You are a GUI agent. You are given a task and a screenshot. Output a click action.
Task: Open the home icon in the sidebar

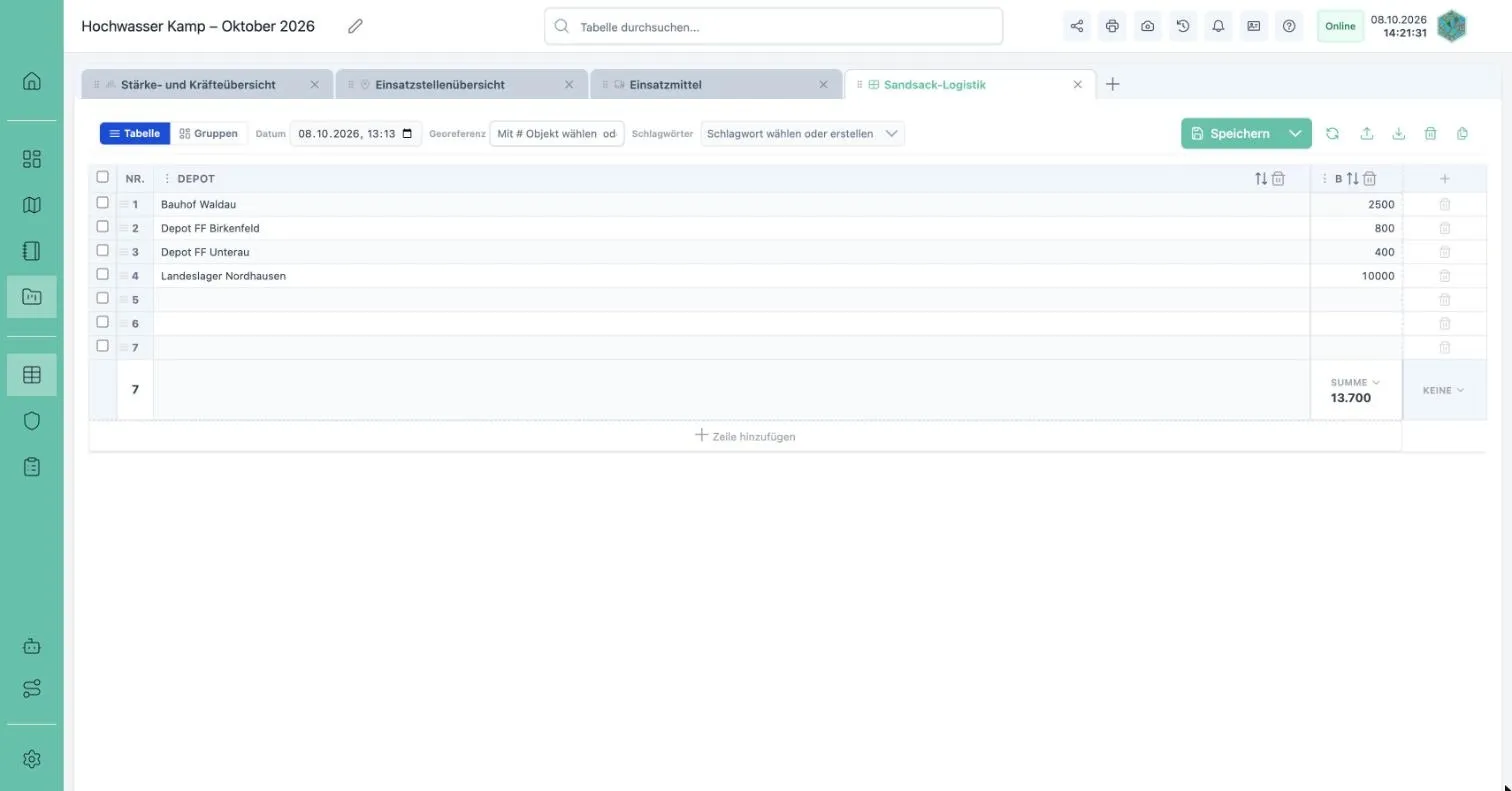click(32, 81)
